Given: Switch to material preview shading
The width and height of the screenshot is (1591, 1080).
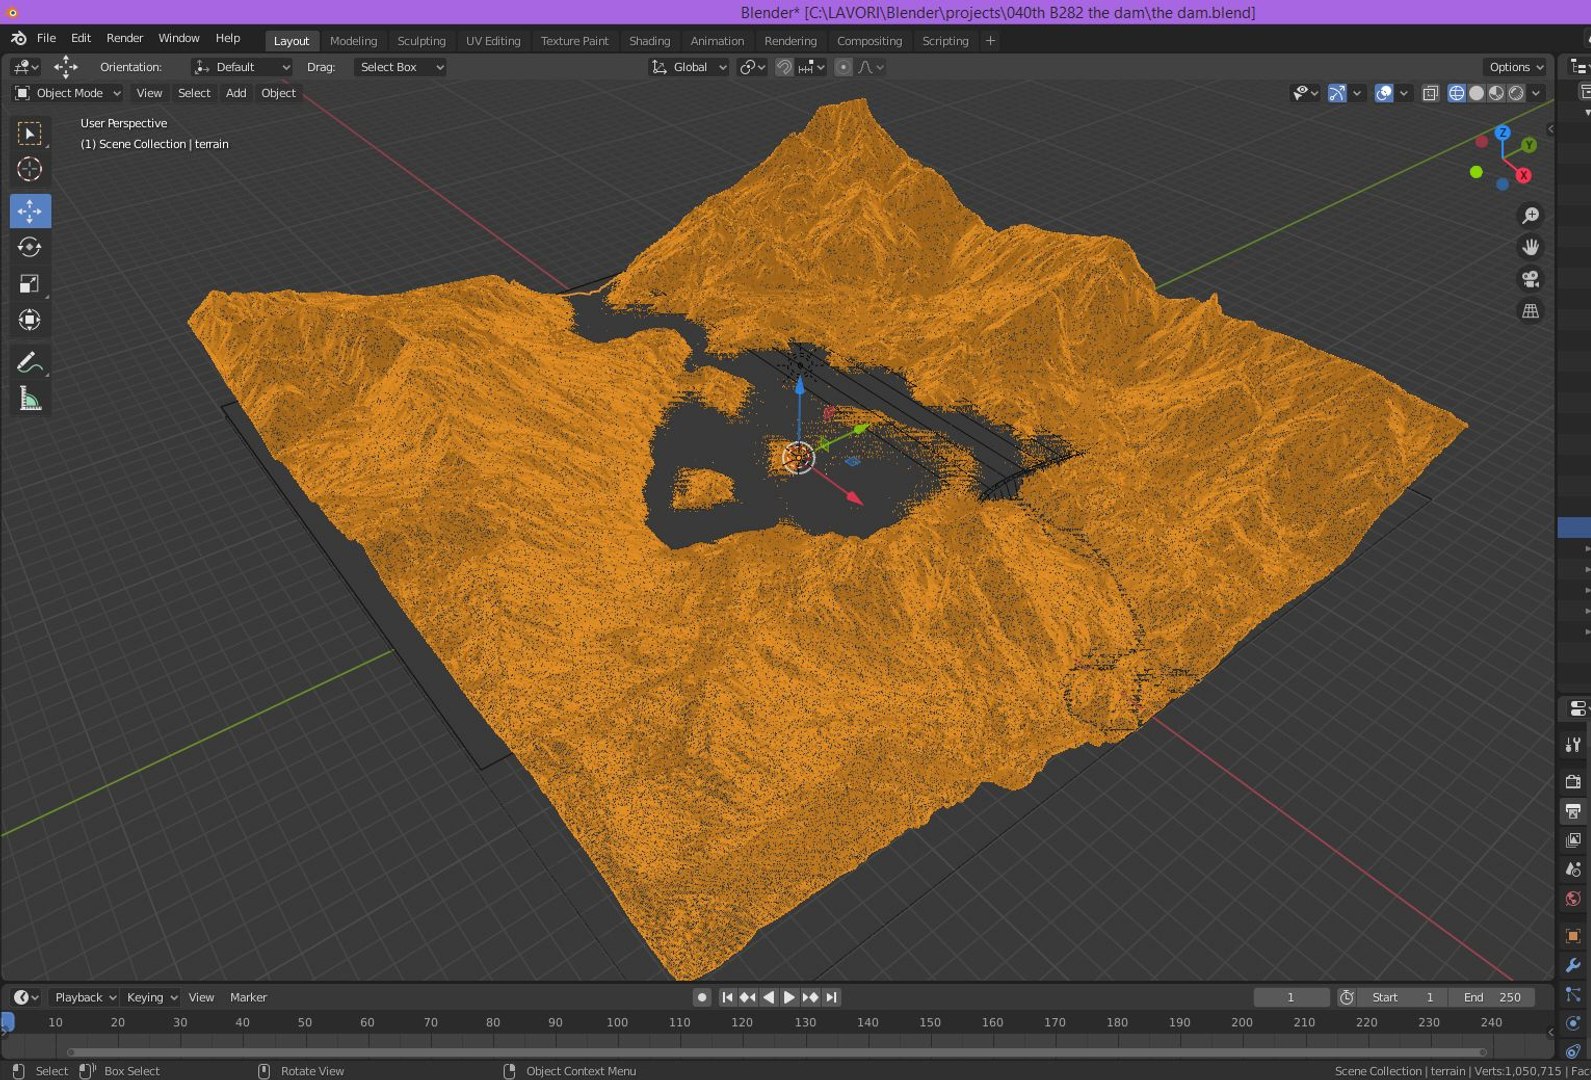Looking at the screenshot, I should pyautogui.click(x=1496, y=93).
